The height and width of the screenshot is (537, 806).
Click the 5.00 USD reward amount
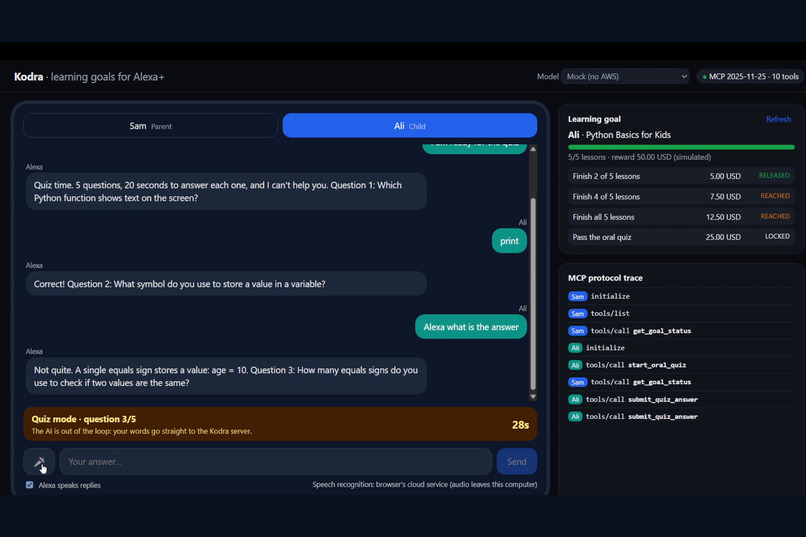[x=725, y=176]
